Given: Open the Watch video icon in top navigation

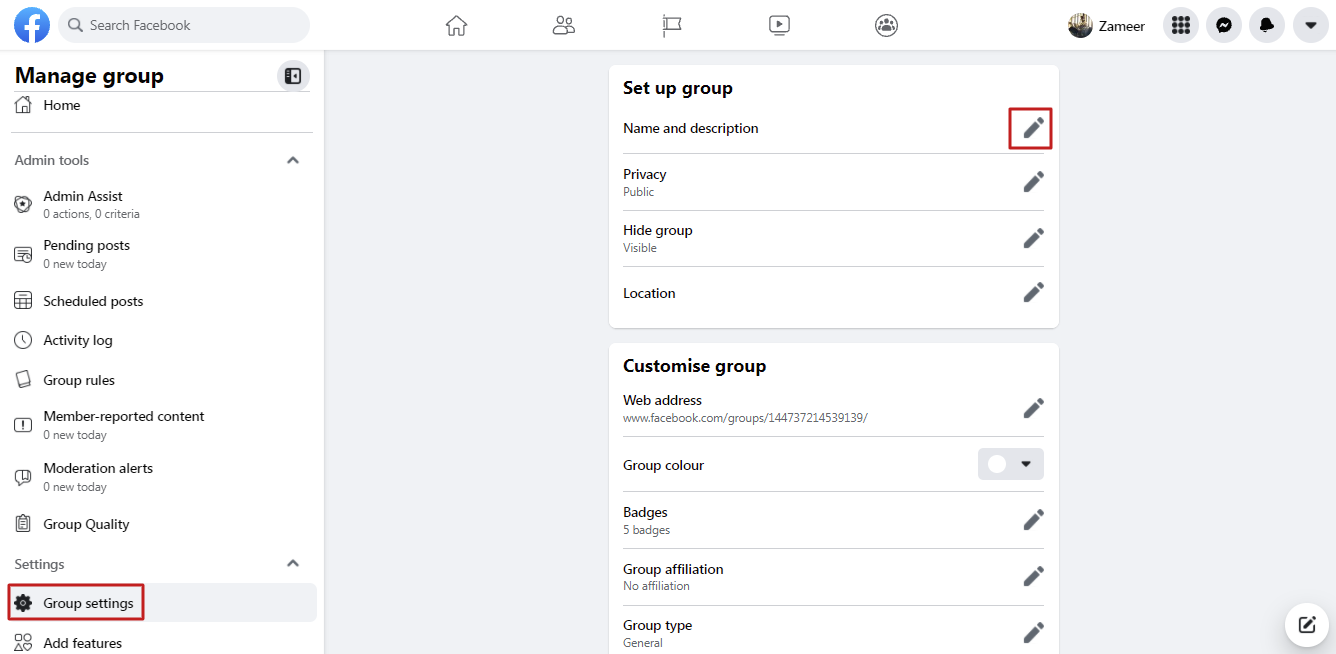Looking at the screenshot, I should click(780, 26).
